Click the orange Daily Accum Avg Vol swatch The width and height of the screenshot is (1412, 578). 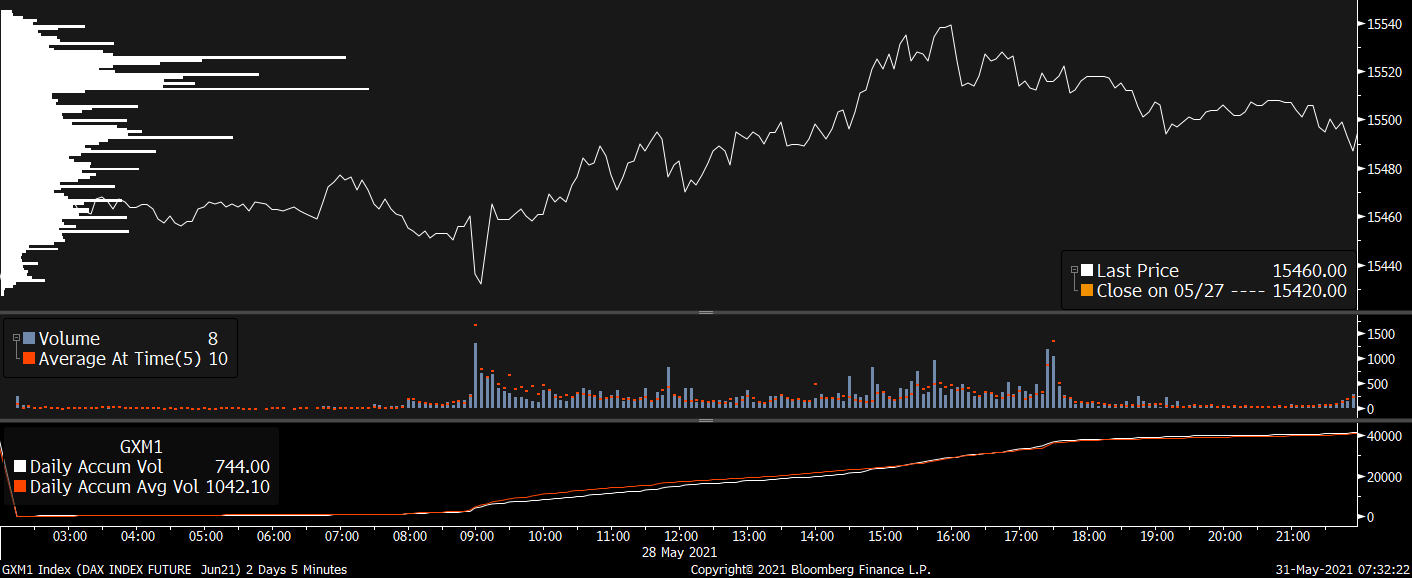[20, 487]
